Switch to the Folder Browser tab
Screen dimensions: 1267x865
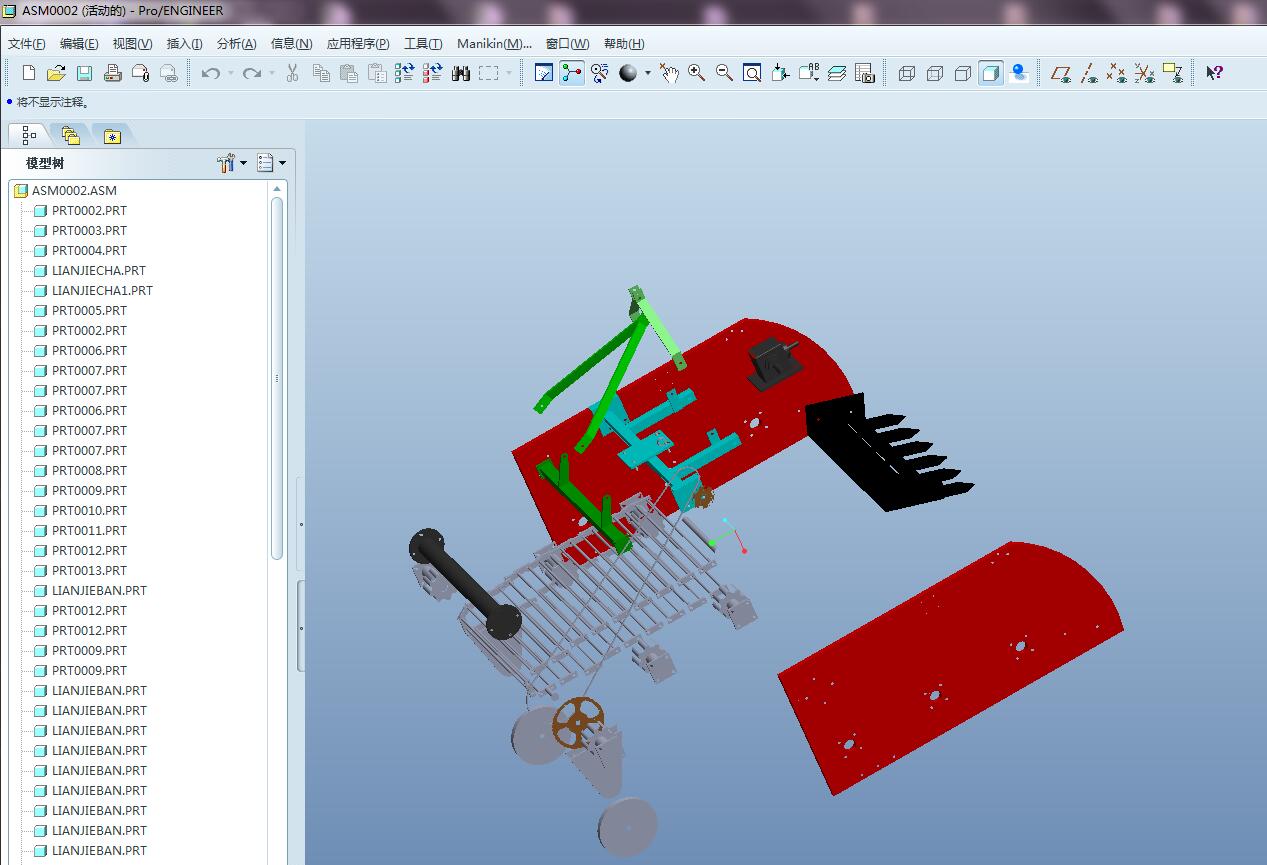(70, 135)
